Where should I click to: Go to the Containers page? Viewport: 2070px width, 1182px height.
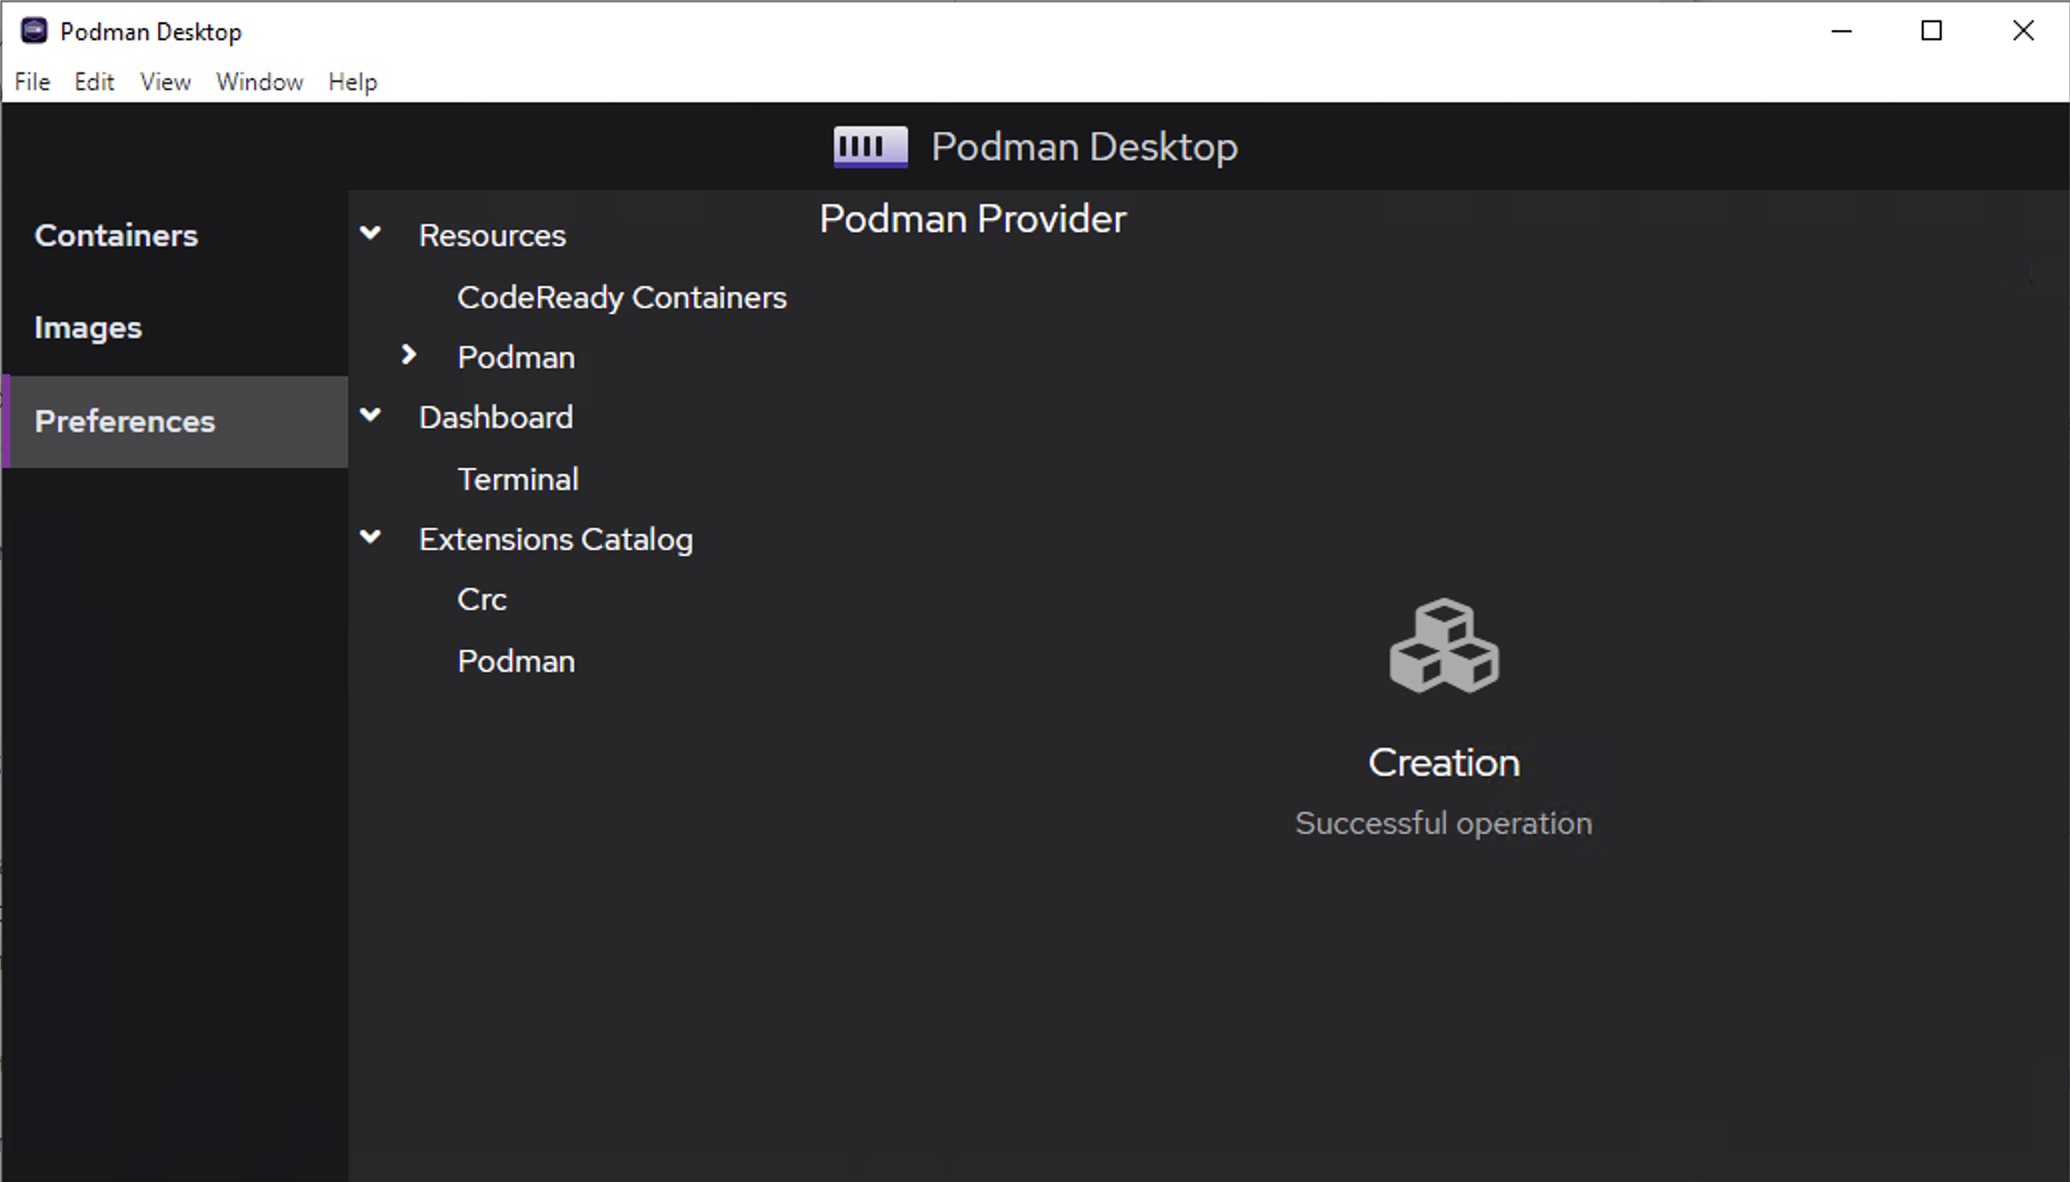pos(116,236)
